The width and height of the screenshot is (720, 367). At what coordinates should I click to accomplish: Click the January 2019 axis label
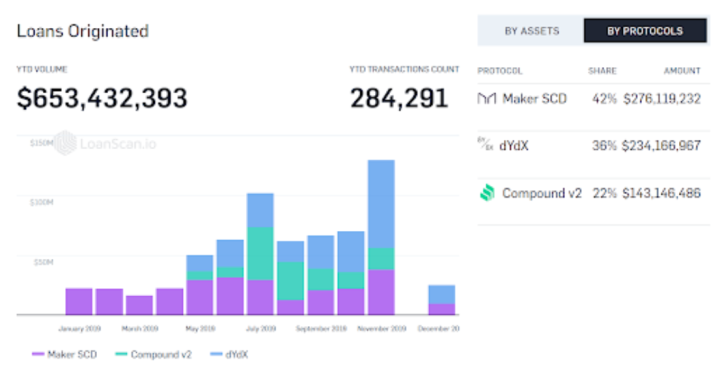click(79, 328)
